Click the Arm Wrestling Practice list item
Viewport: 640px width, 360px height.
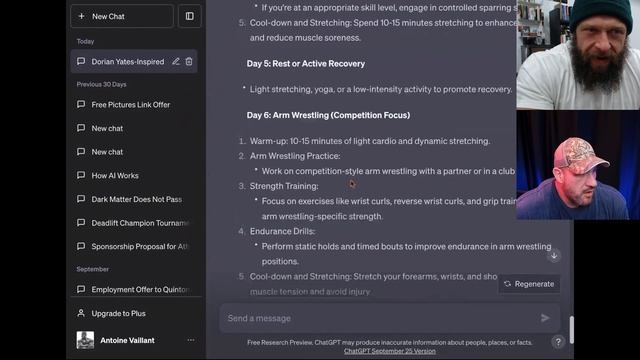point(295,156)
